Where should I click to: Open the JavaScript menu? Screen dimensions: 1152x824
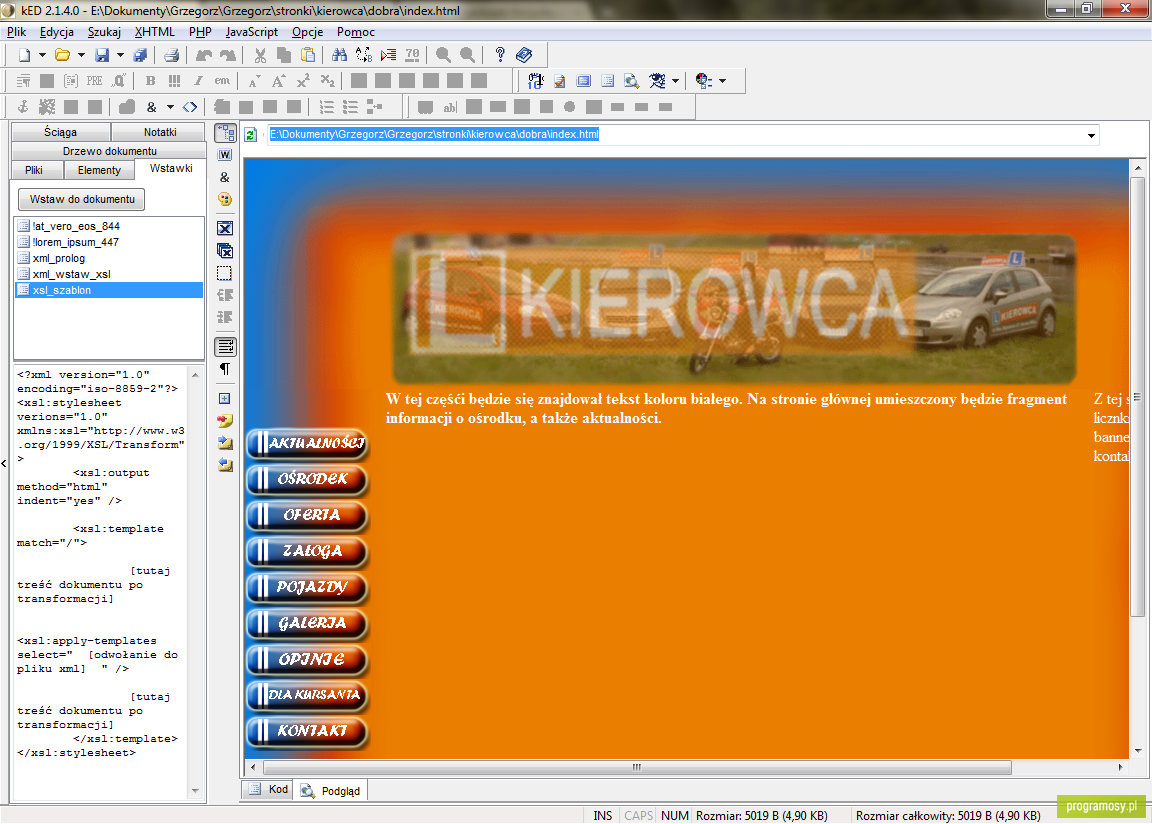point(251,32)
